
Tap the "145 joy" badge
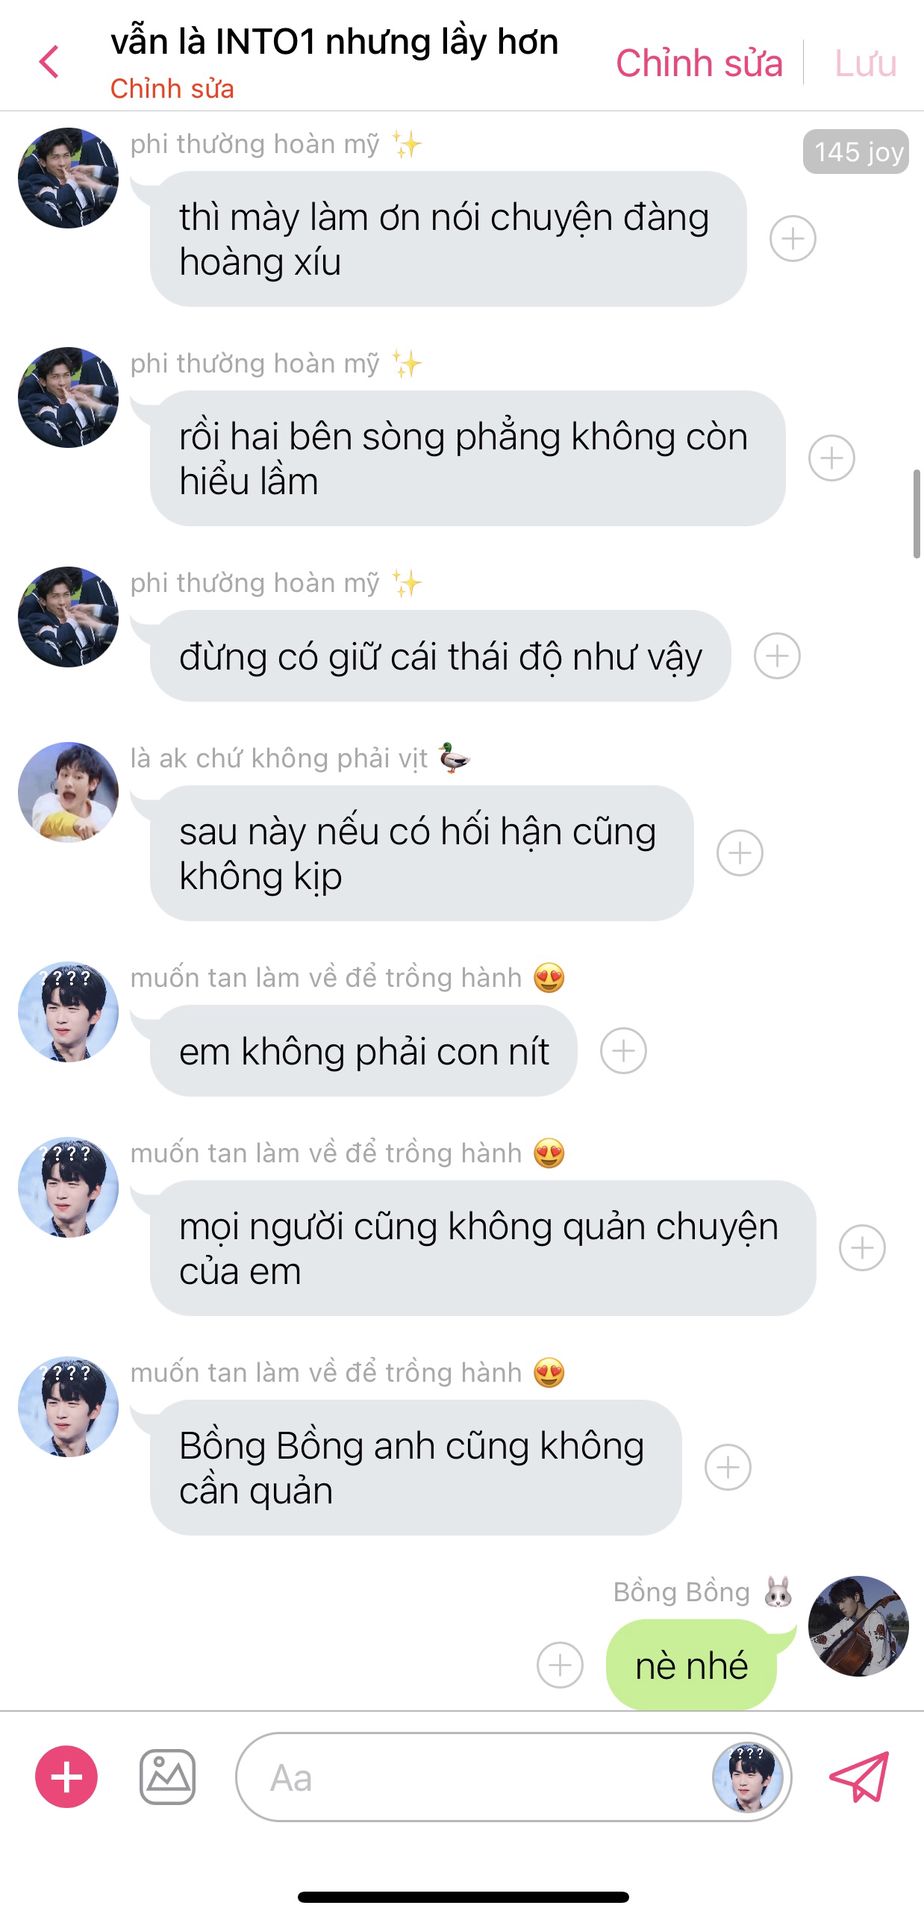[857, 152]
